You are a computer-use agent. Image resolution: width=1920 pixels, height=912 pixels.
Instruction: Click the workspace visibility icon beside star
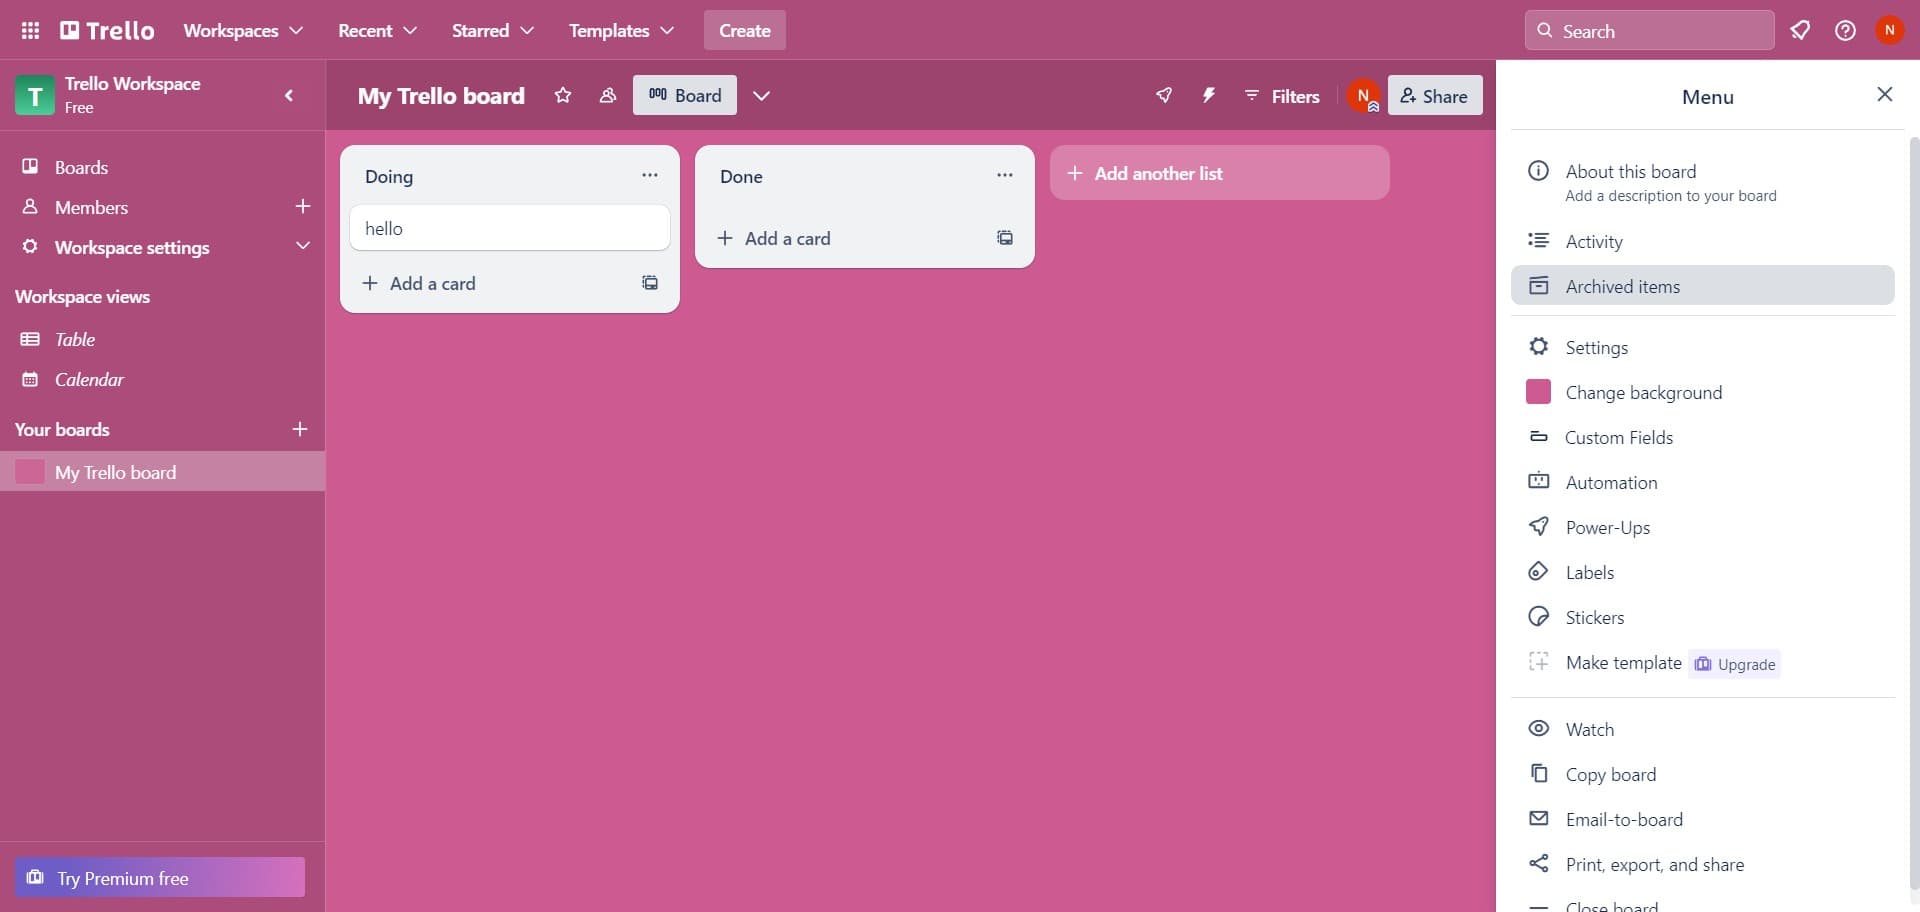(607, 96)
